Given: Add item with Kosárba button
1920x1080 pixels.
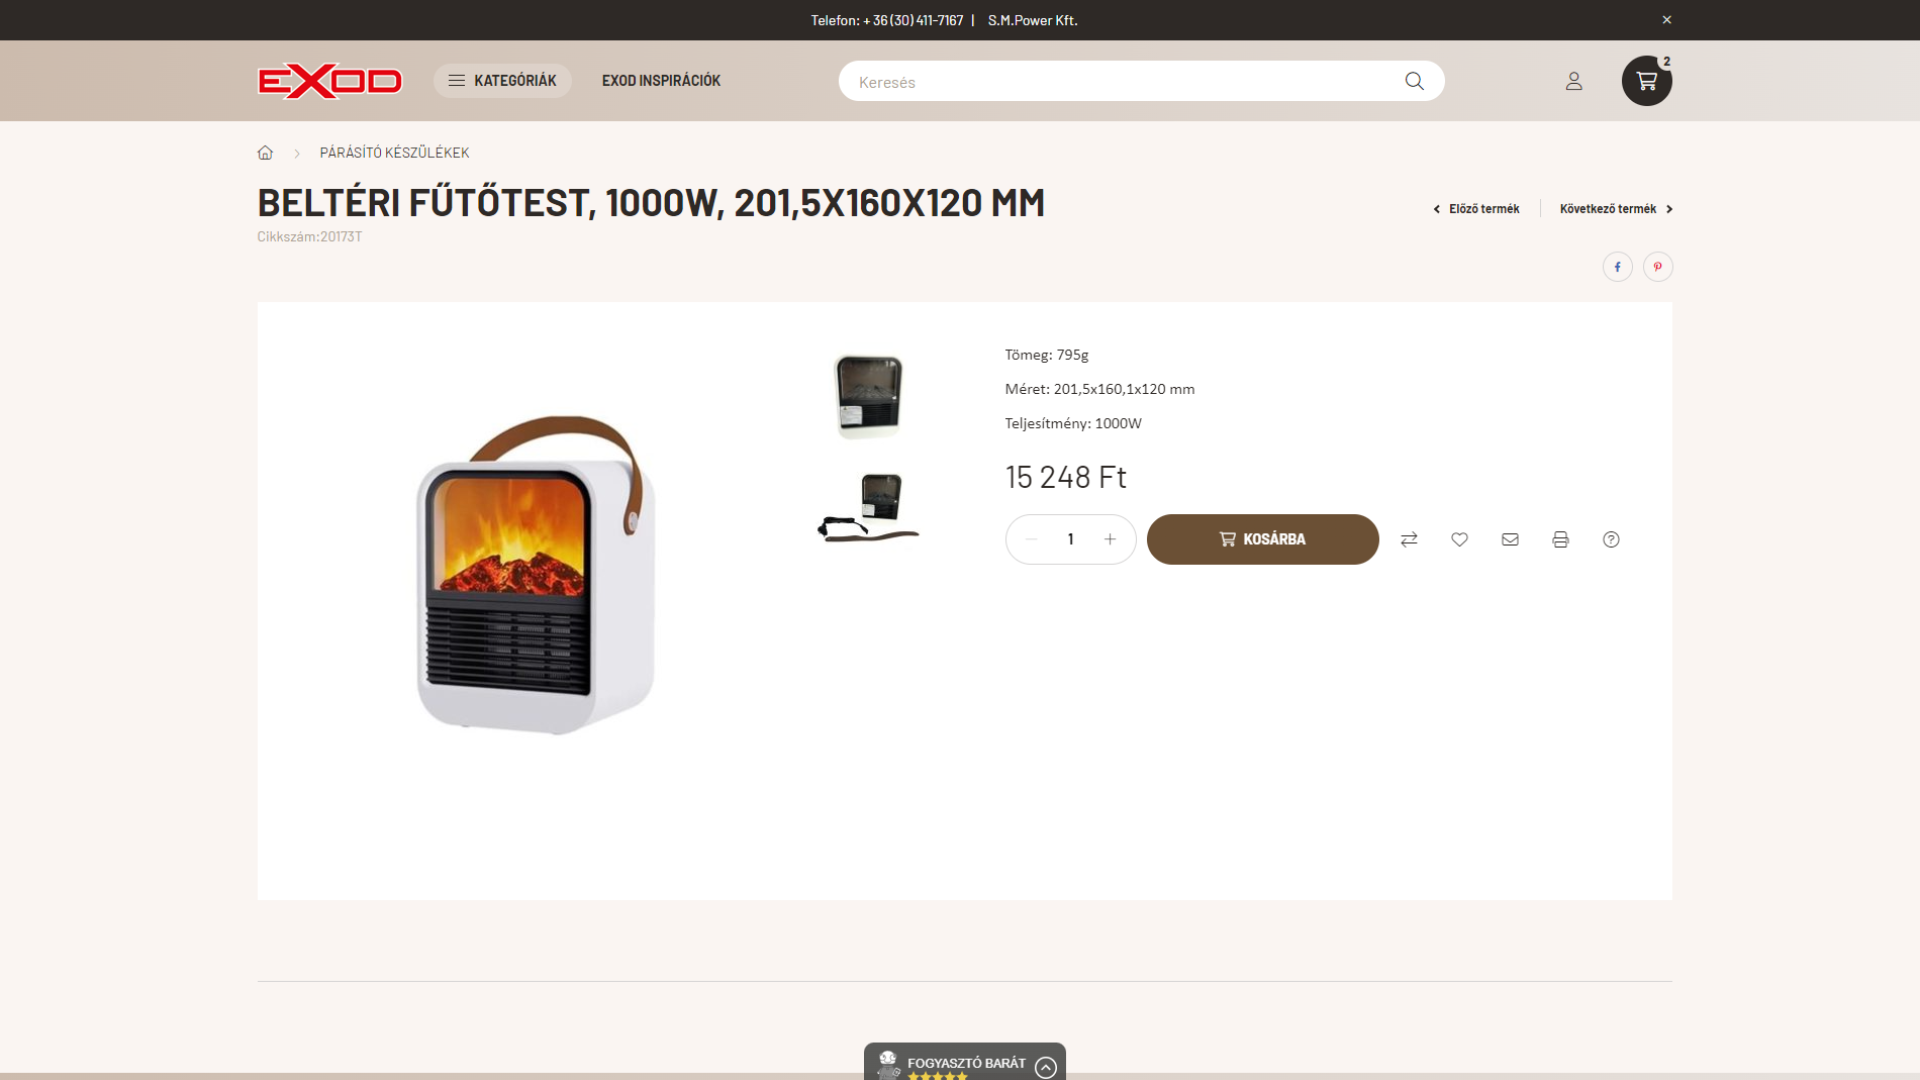Looking at the screenshot, I should tap(1262, 540).
